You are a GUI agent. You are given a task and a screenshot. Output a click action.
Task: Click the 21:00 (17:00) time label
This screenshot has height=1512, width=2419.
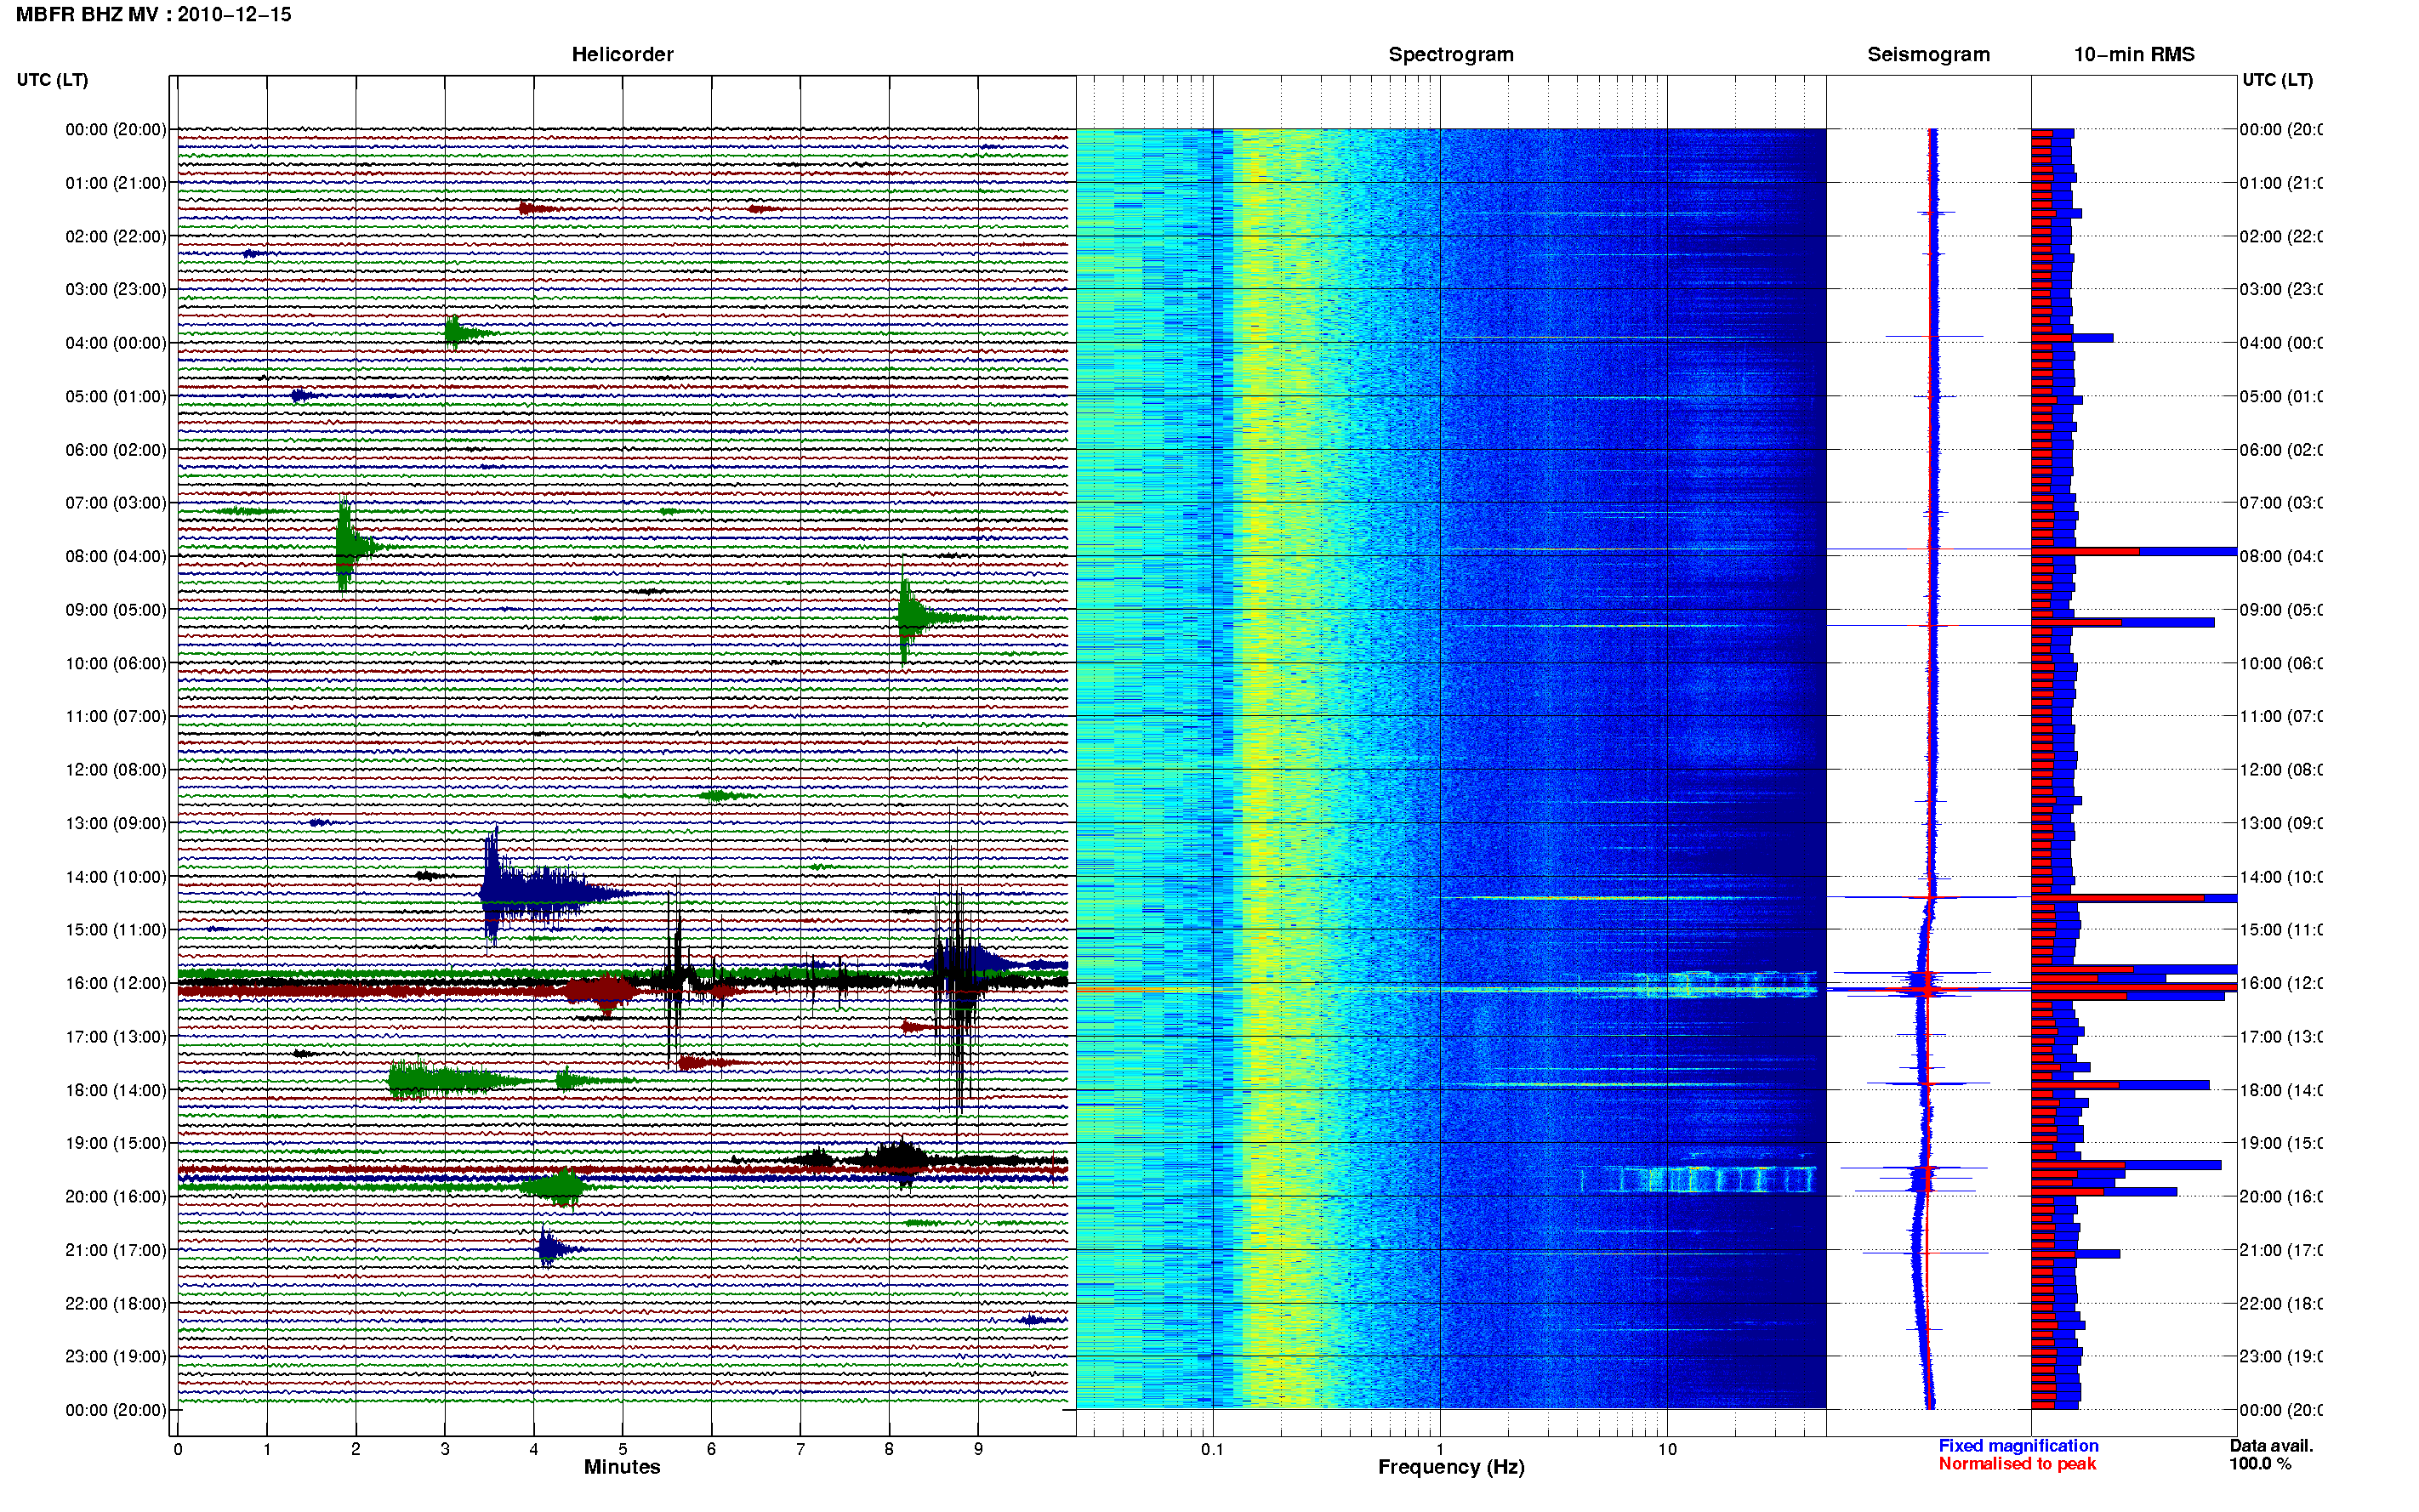[x=116, y=1250]
